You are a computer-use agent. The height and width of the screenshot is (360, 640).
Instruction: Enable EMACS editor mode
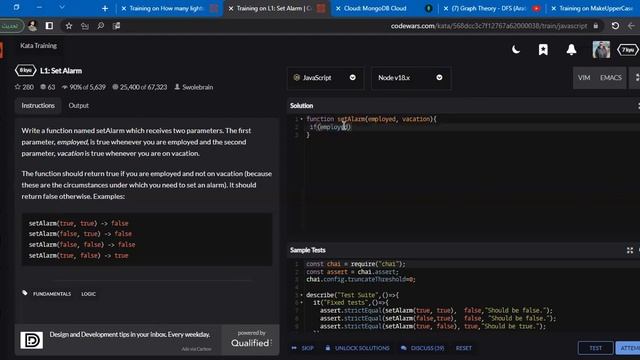(x=611, y=78)
